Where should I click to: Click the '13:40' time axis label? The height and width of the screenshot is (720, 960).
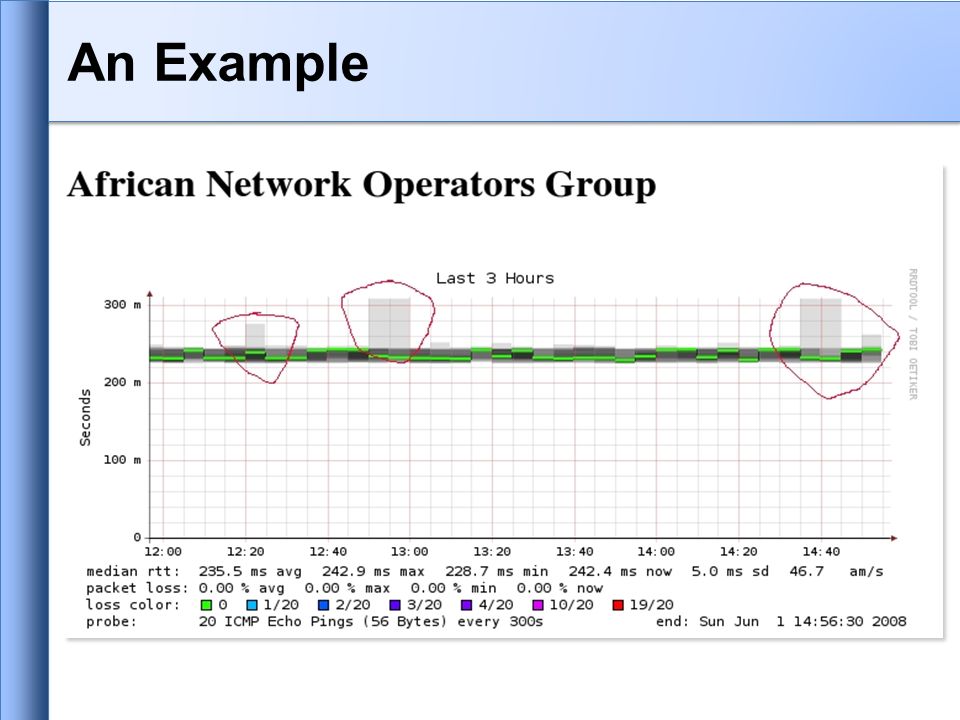574,552
